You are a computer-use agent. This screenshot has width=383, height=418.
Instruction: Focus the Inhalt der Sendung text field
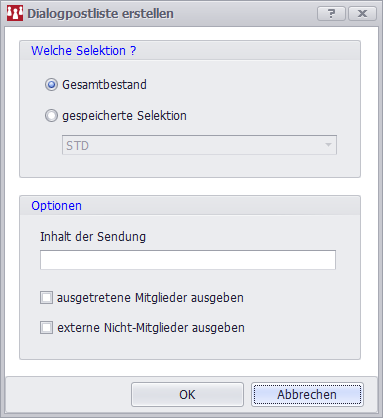[188, 260]
